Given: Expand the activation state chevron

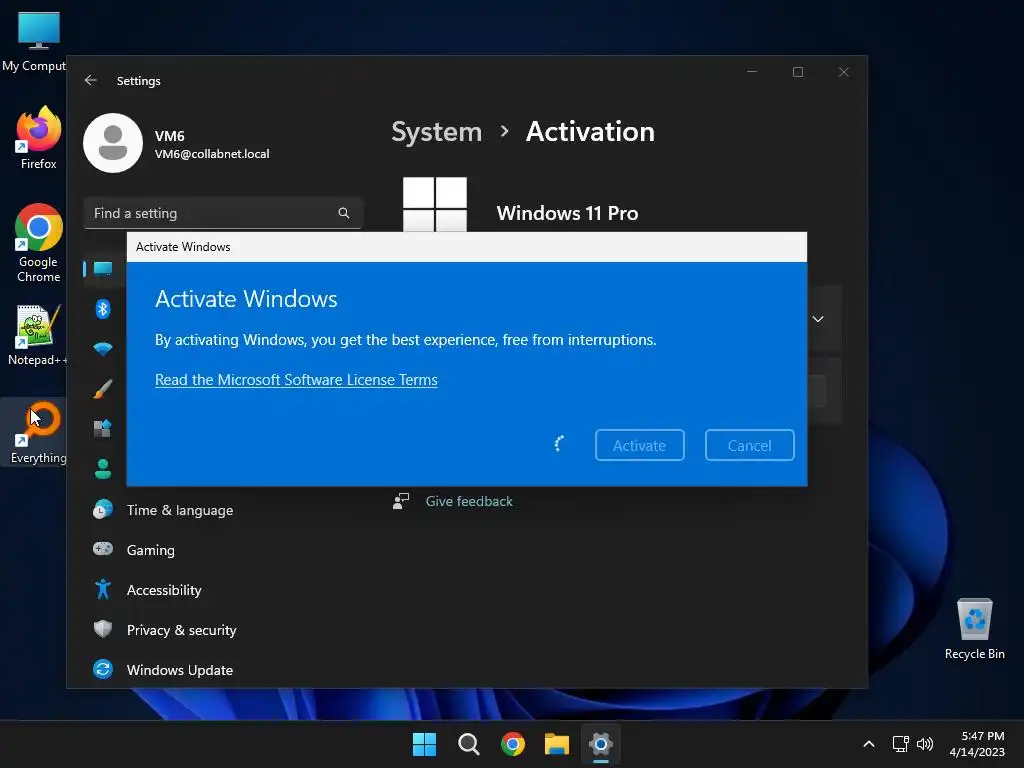Looking at the screenshot, I should tap(818, 319).
